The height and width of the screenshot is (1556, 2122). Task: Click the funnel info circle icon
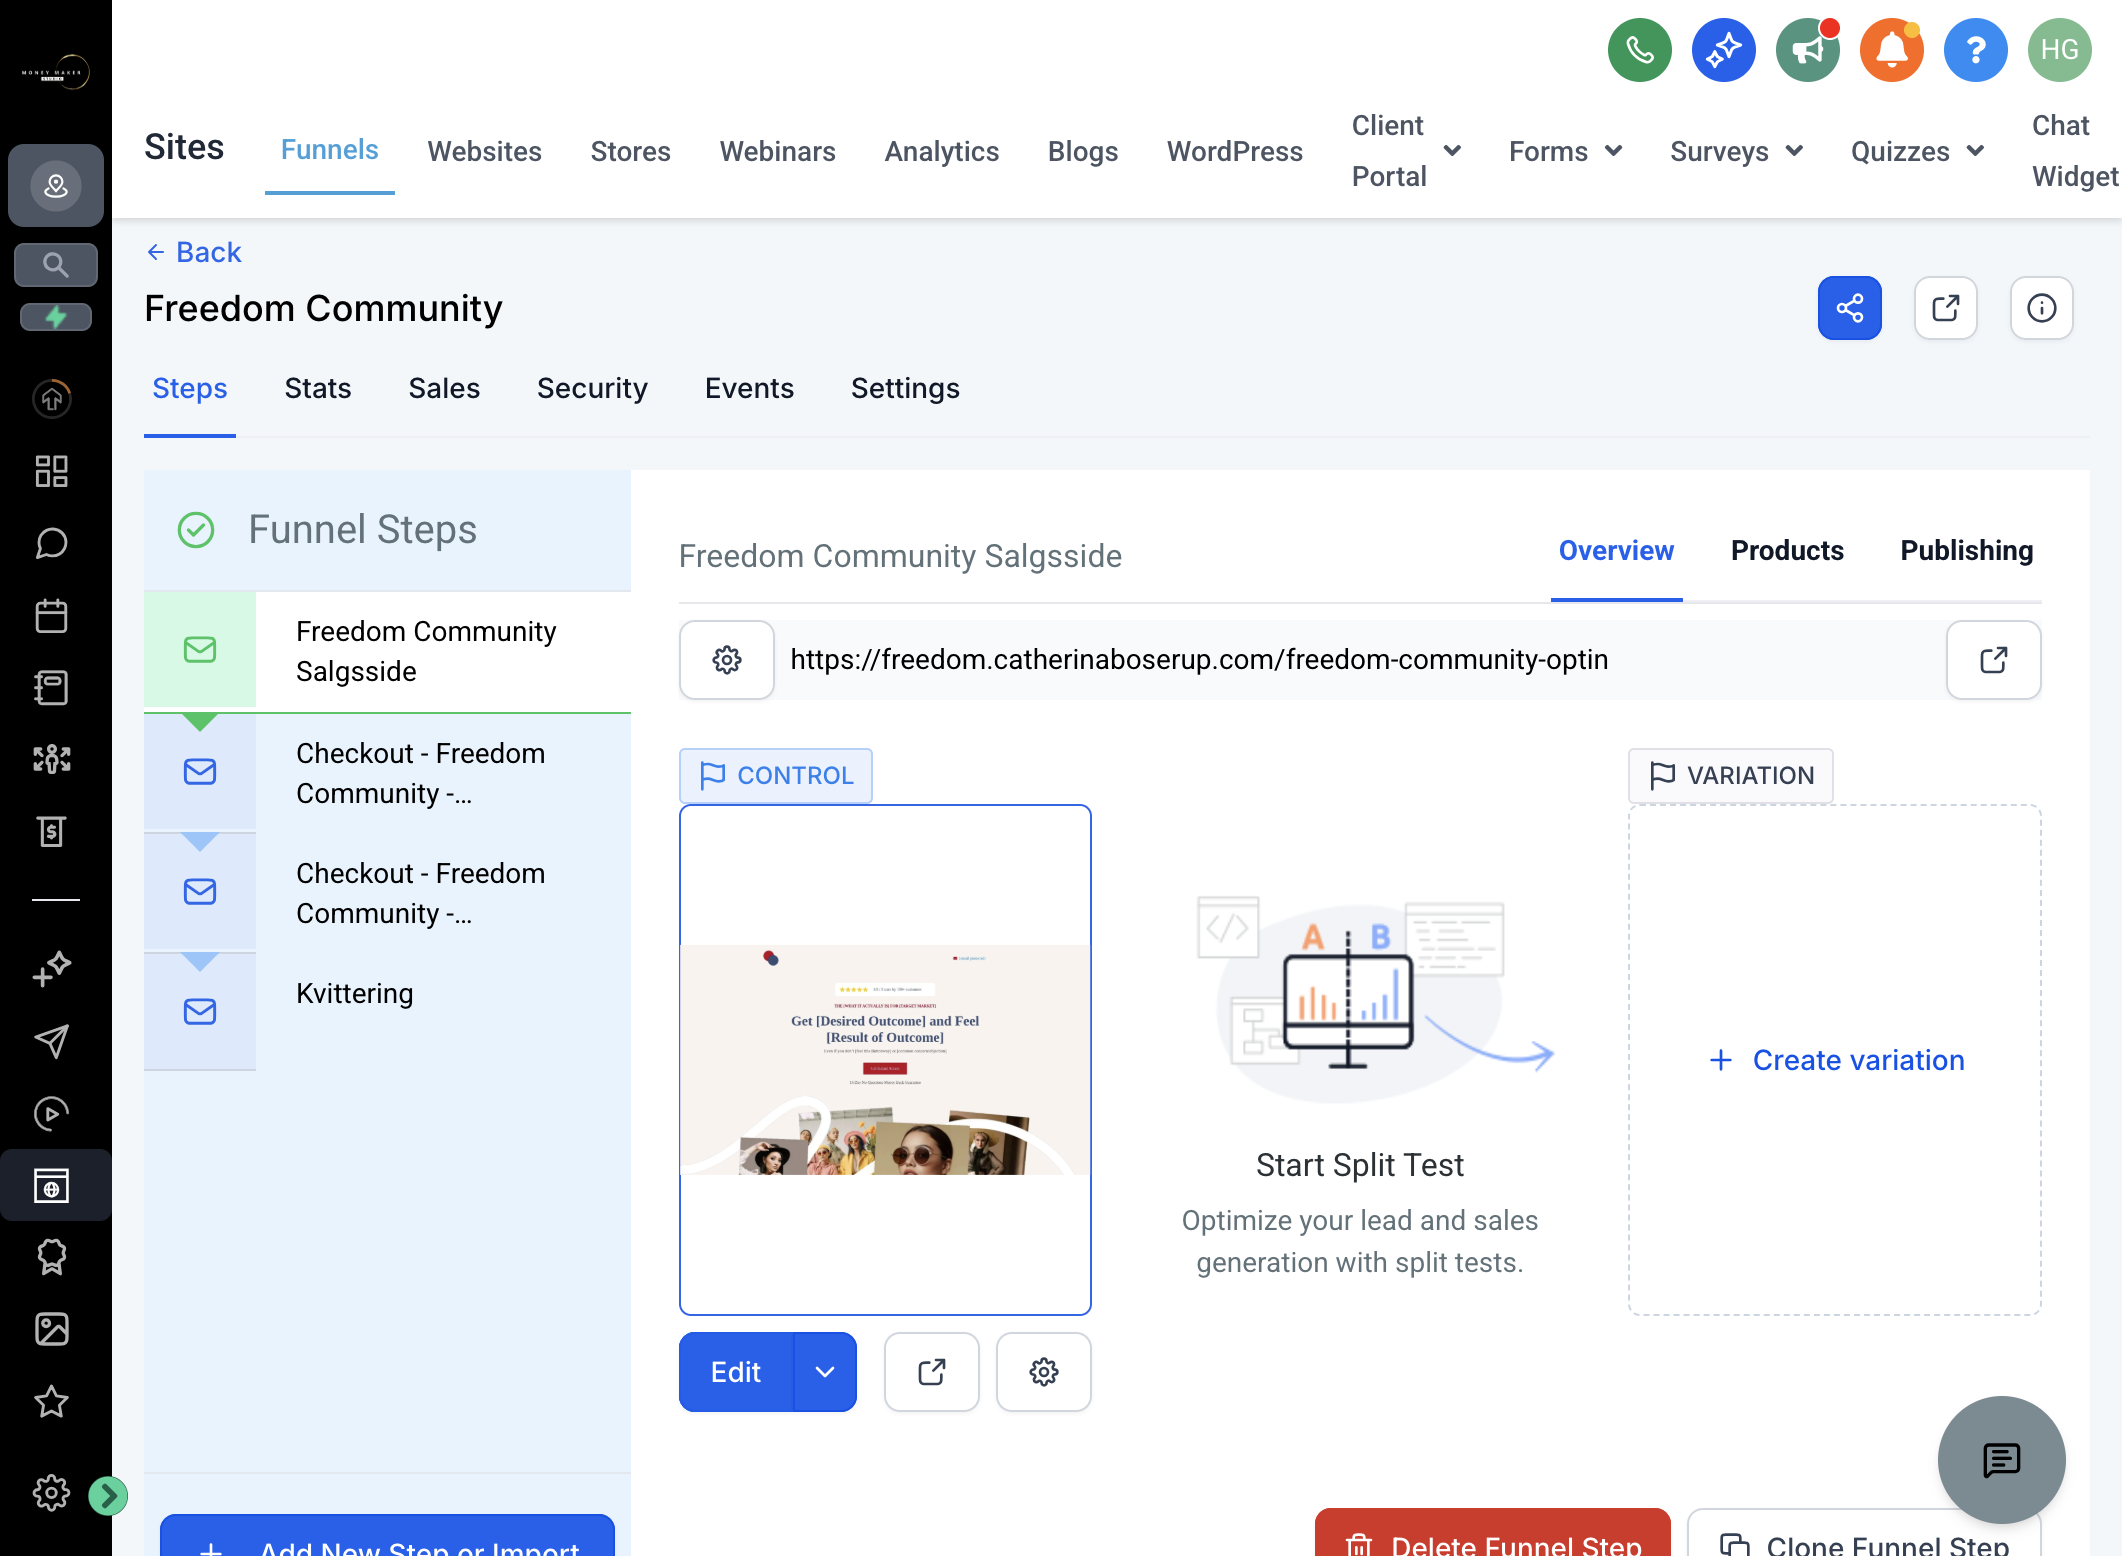tap(2041, 308)
